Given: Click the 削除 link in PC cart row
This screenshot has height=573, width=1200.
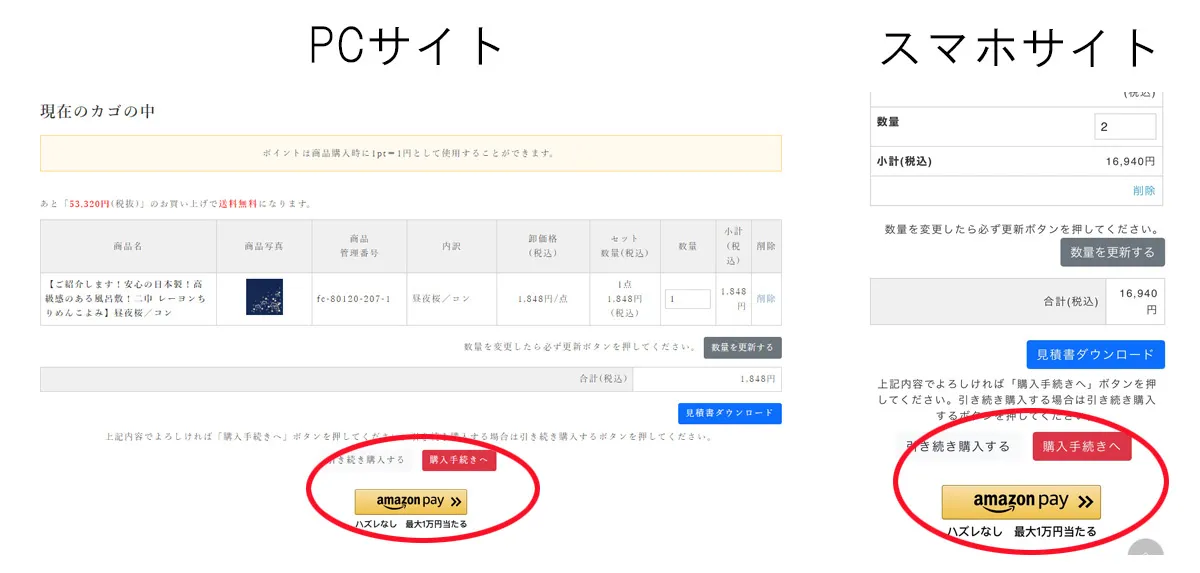Looking at the screenshot, I should coord(766,299).
